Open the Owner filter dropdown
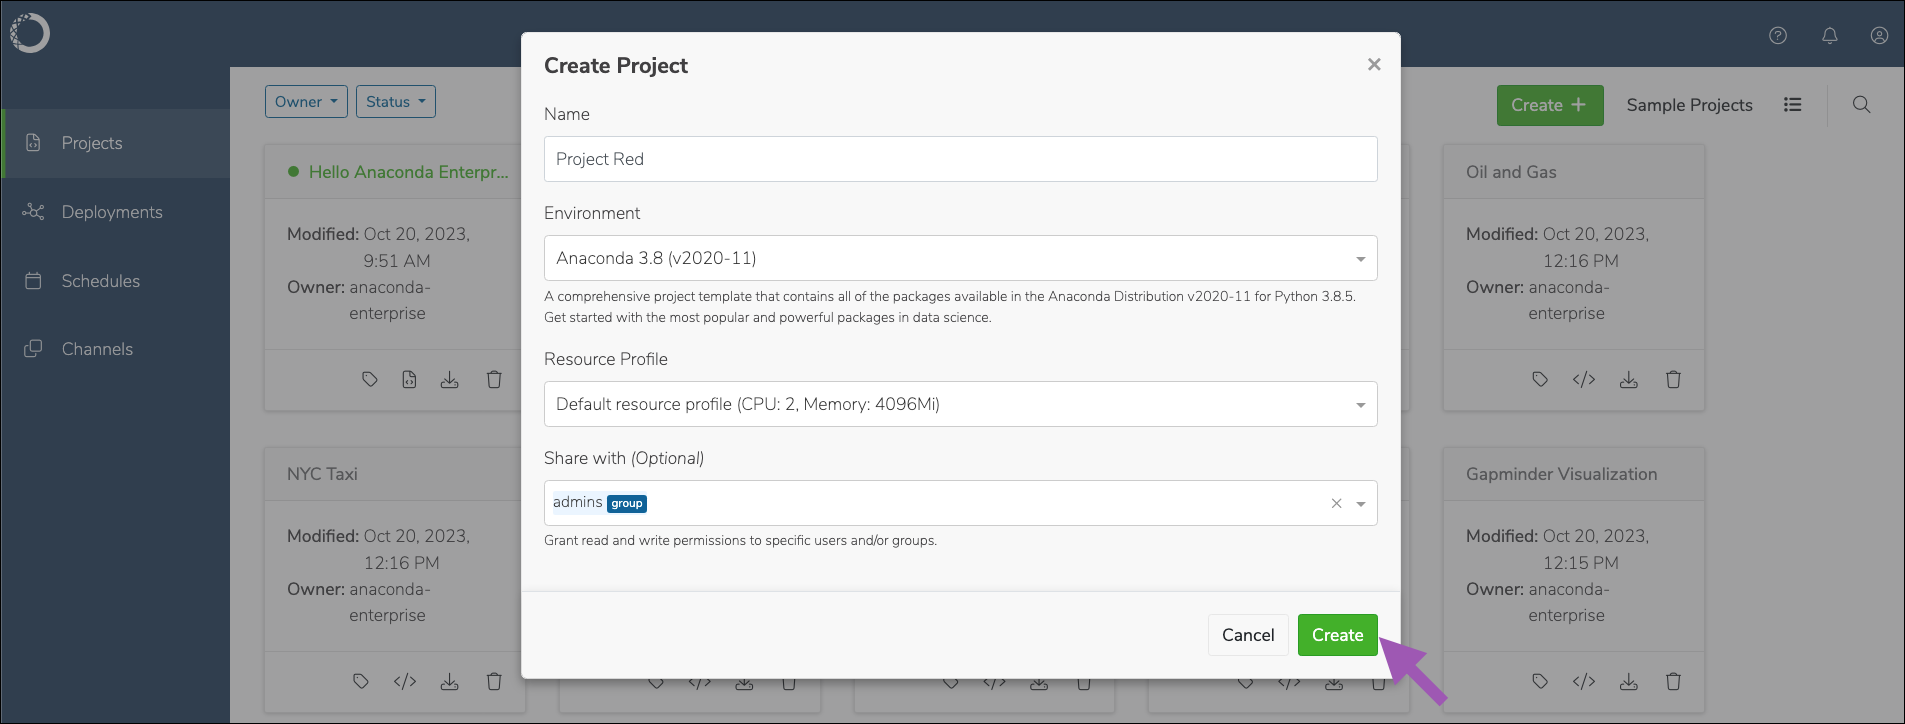The height and width of the screenshot is (724, 1905). (306, 101)
